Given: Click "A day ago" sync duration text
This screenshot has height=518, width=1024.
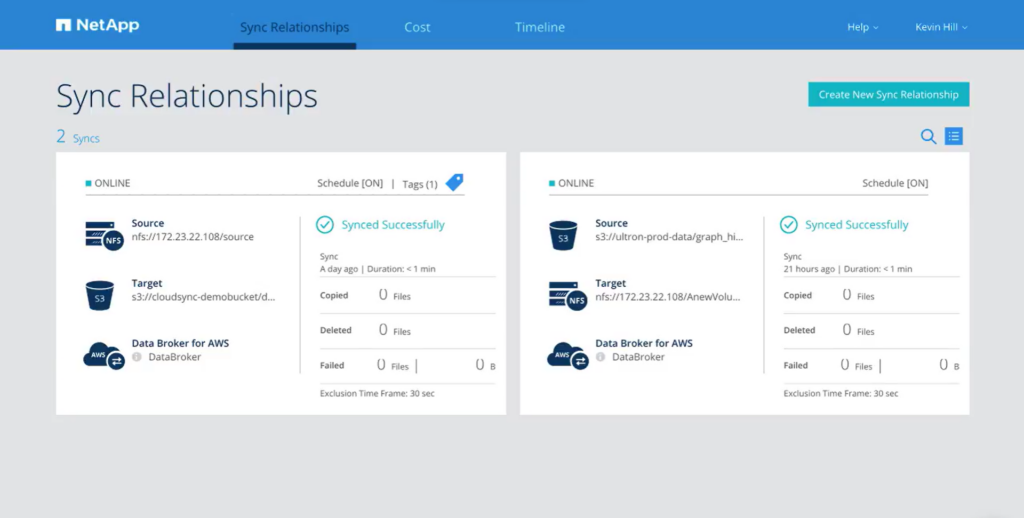Looking at the screenshot, I should tap(377, 269).
